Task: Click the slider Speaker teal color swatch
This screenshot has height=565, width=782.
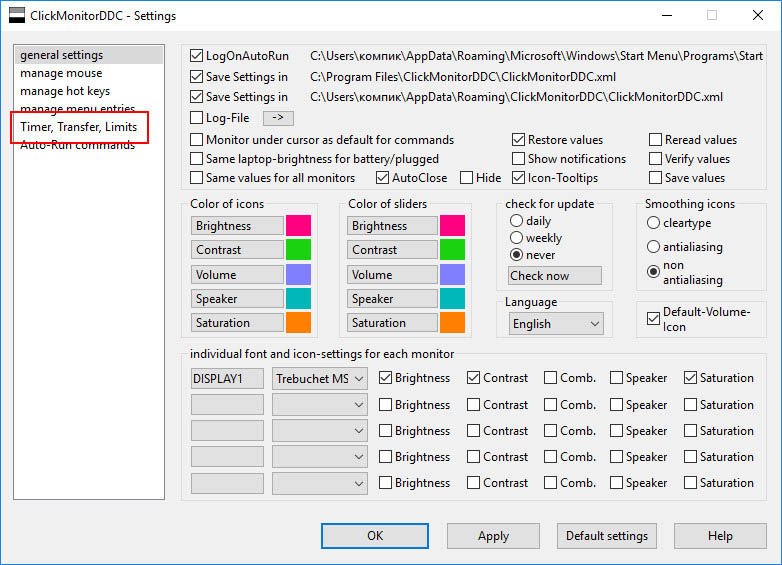Action: [x=452, y=299]
